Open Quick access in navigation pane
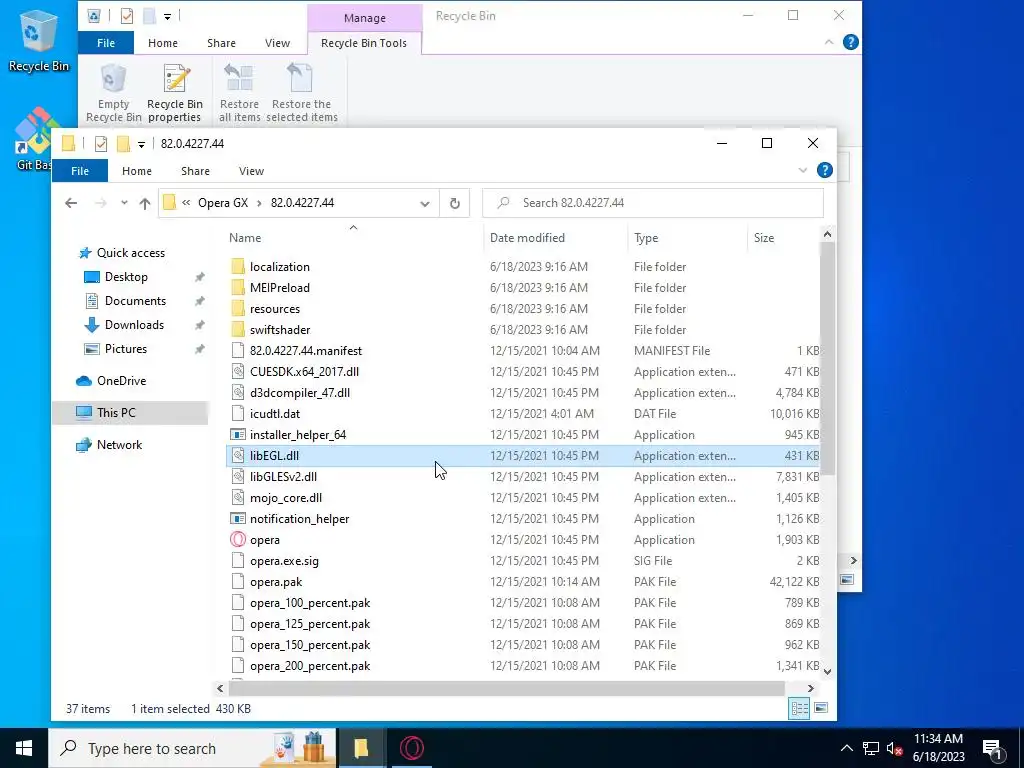 (x=131, y=253)
